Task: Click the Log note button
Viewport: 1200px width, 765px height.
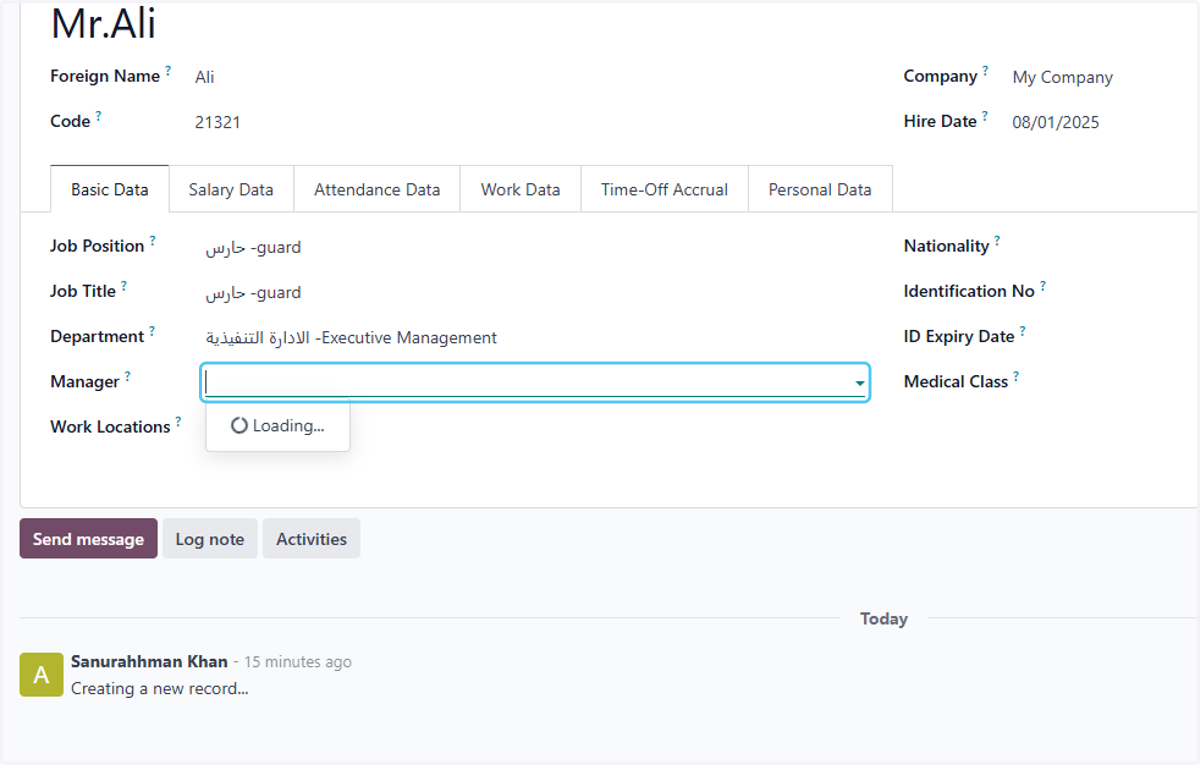Action: 210,539
